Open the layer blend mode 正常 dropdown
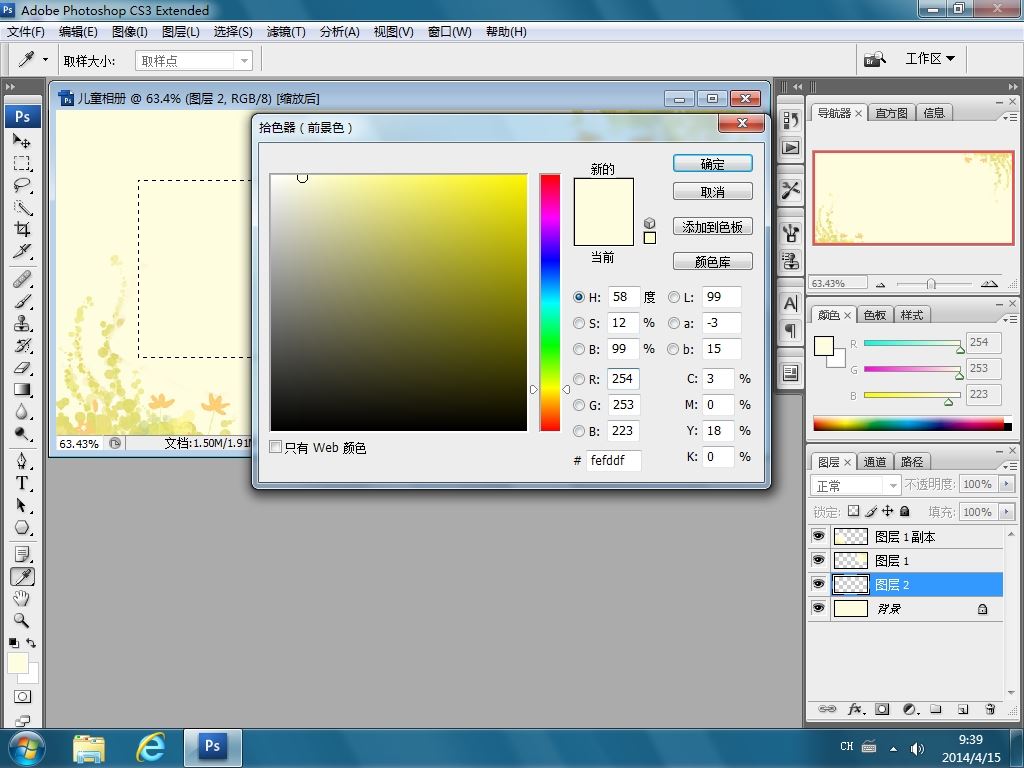The height and width of the screenshot is (768, 1024). pyautogui.click(x=856, y=485)
